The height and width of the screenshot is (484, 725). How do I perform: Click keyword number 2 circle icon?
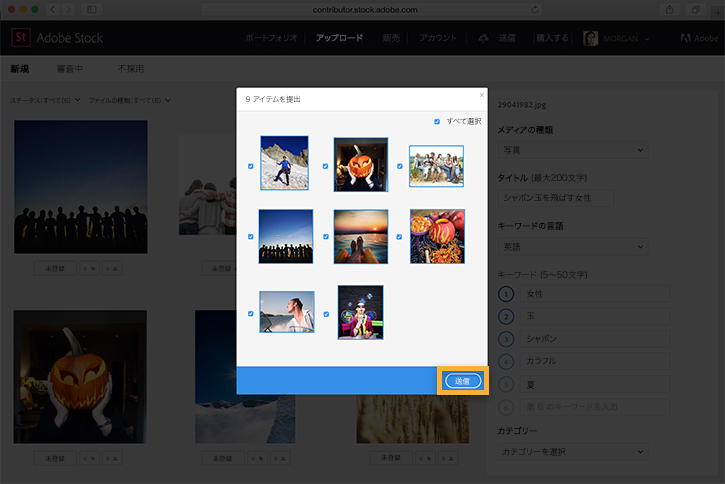point(506,316)
